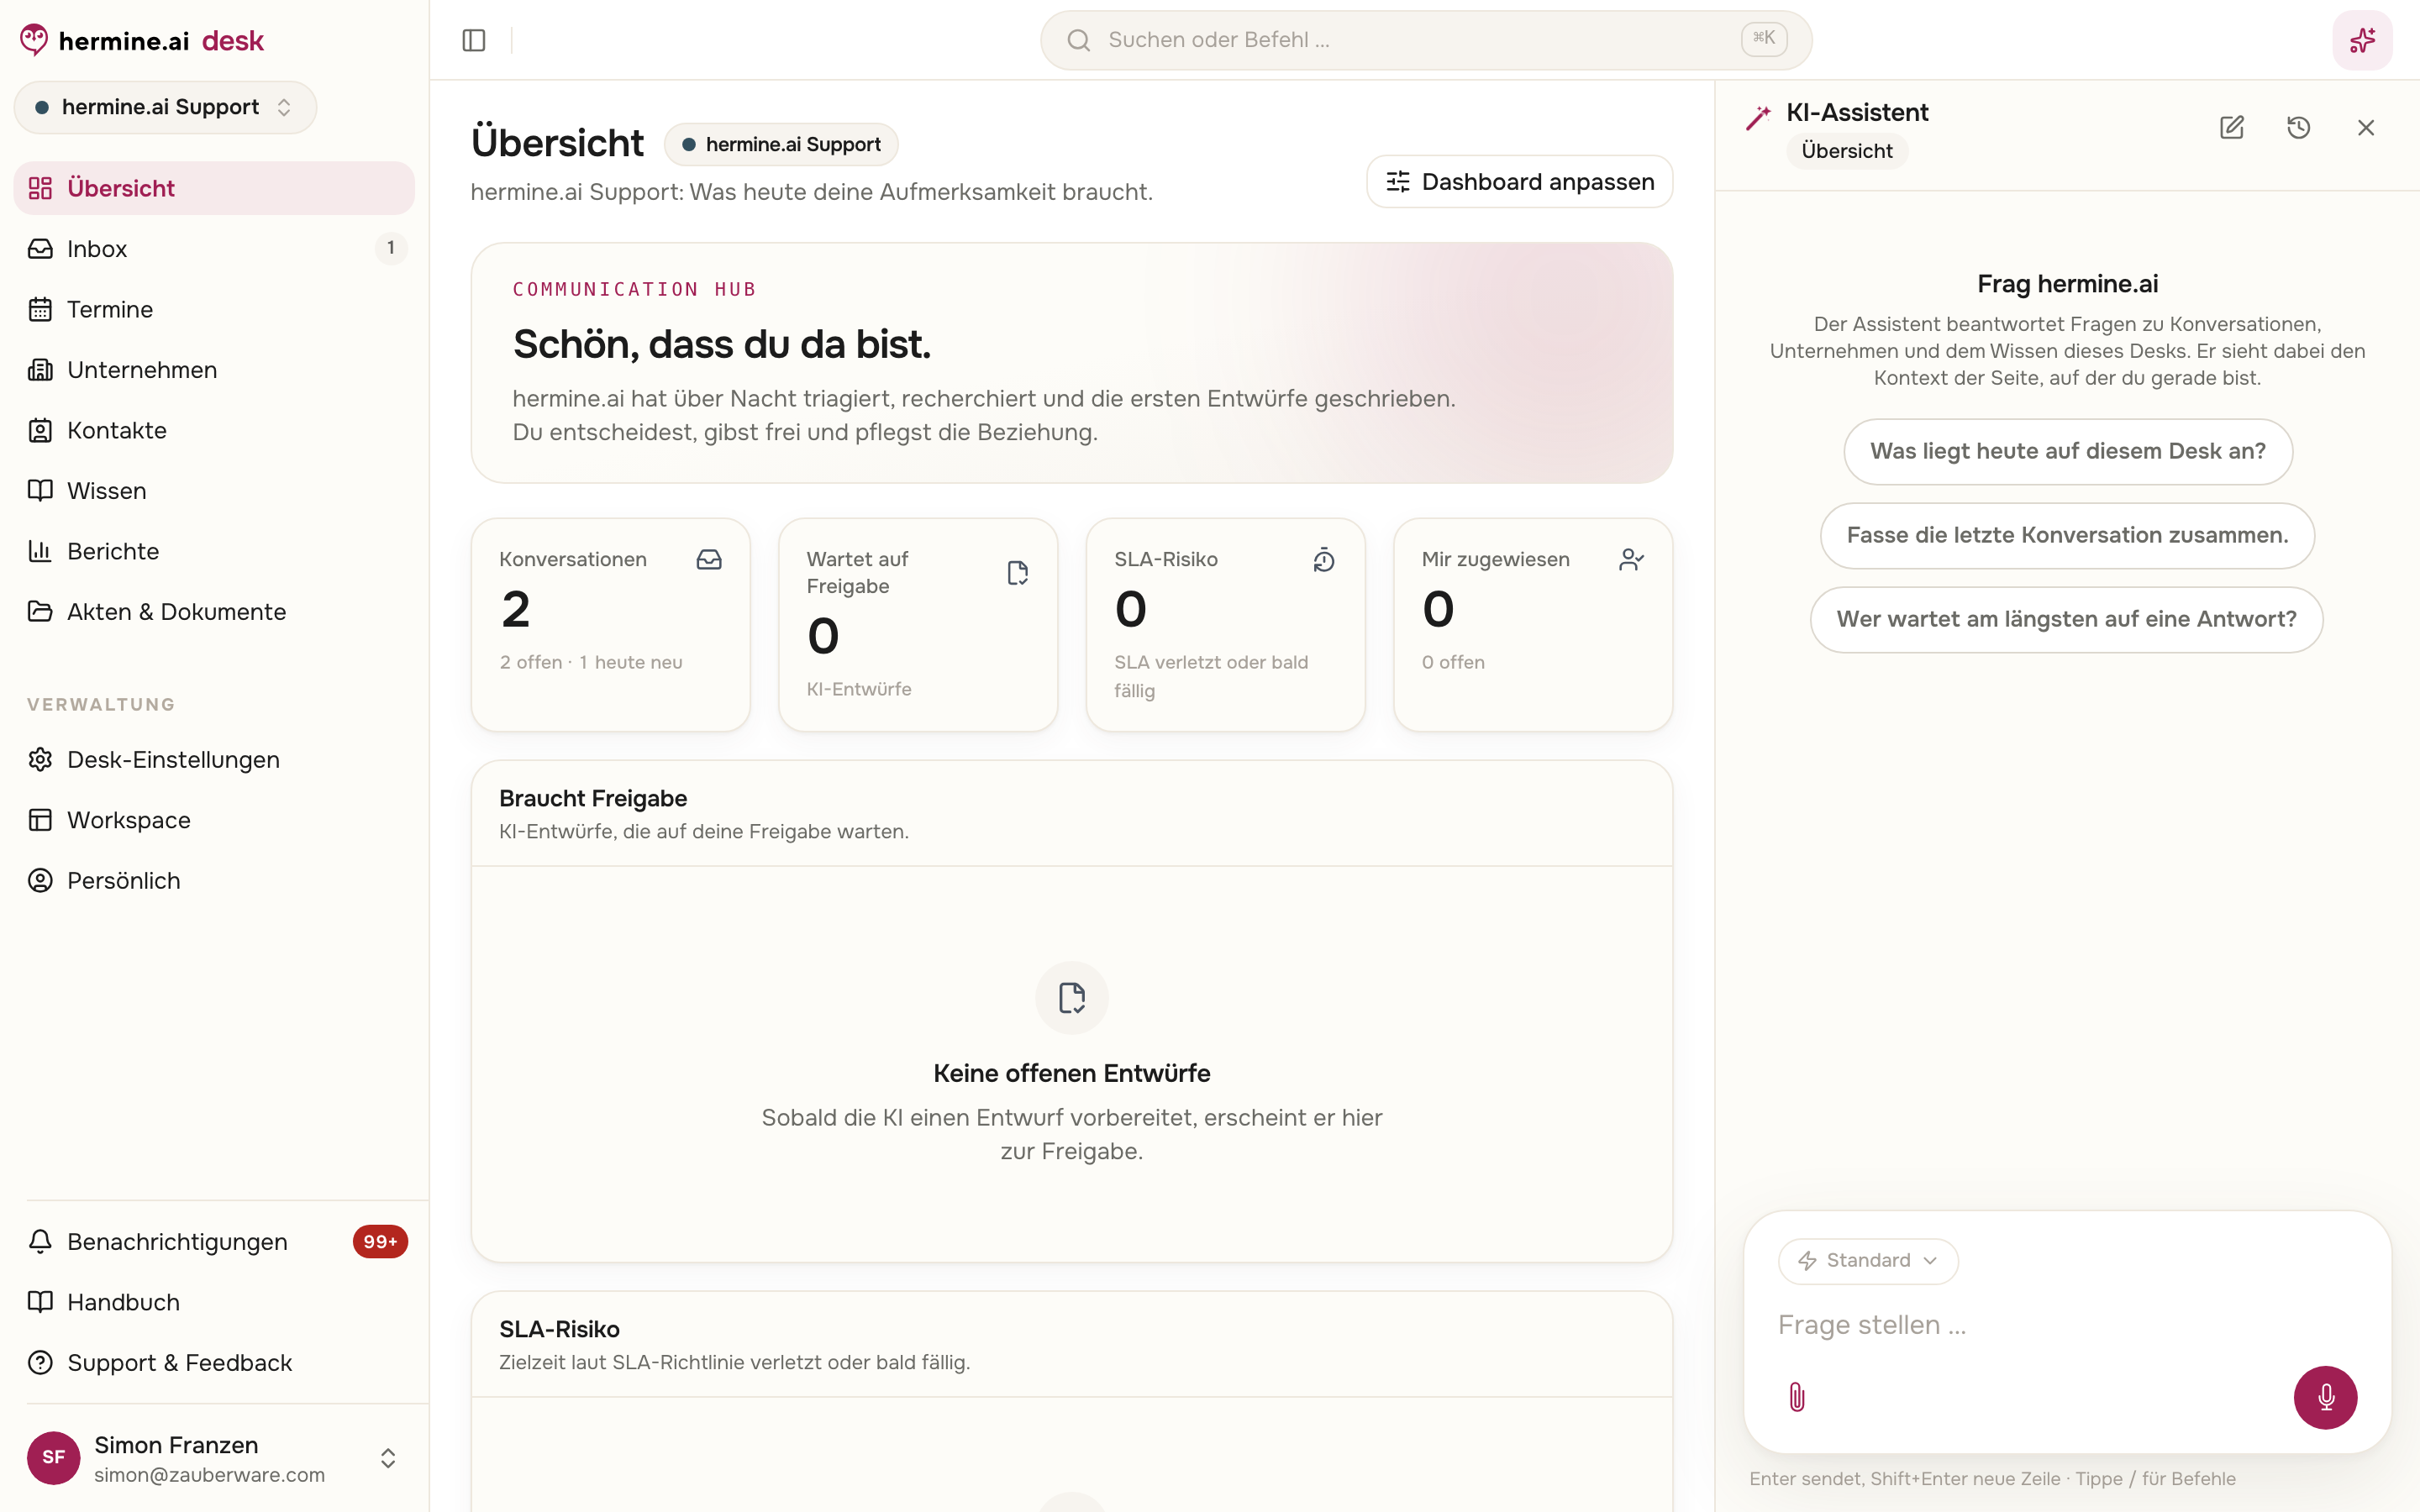Open Handbuch in the sidebar

(214, 1302)
